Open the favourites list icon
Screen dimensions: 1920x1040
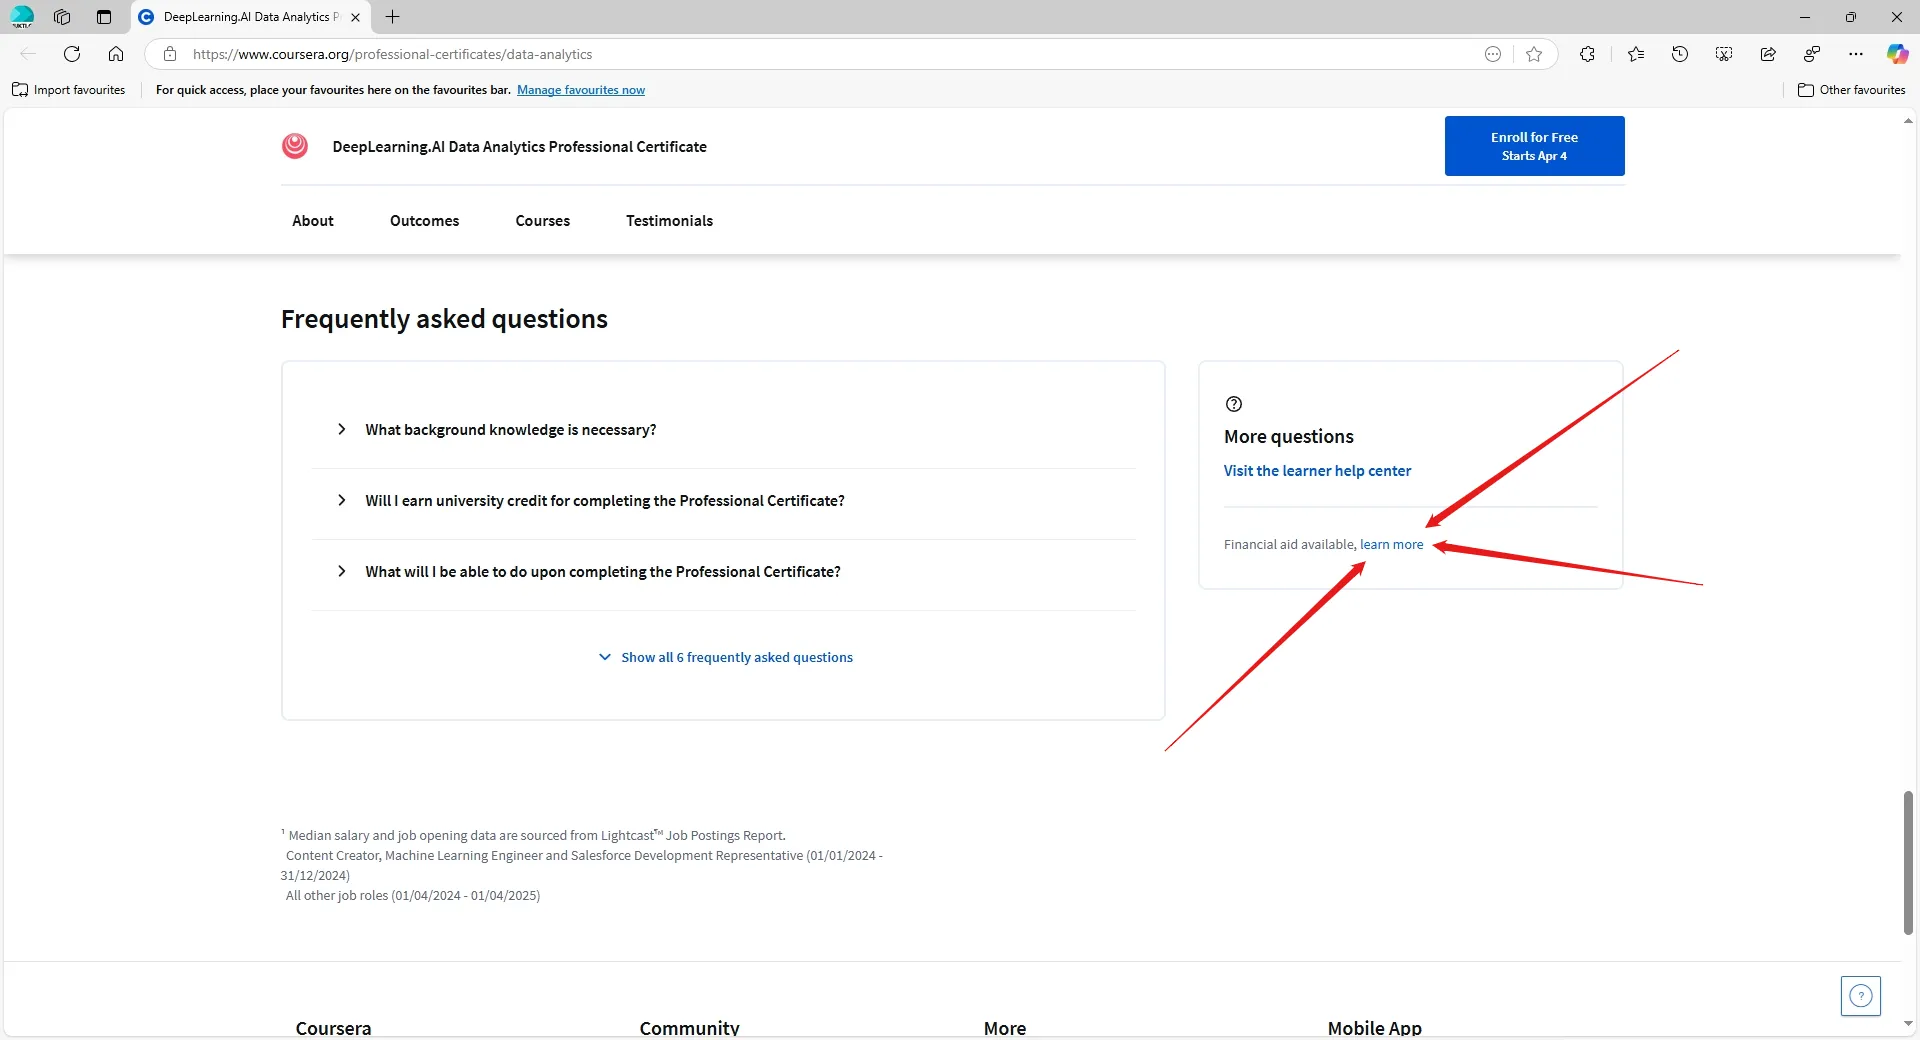click(1636, 54)
